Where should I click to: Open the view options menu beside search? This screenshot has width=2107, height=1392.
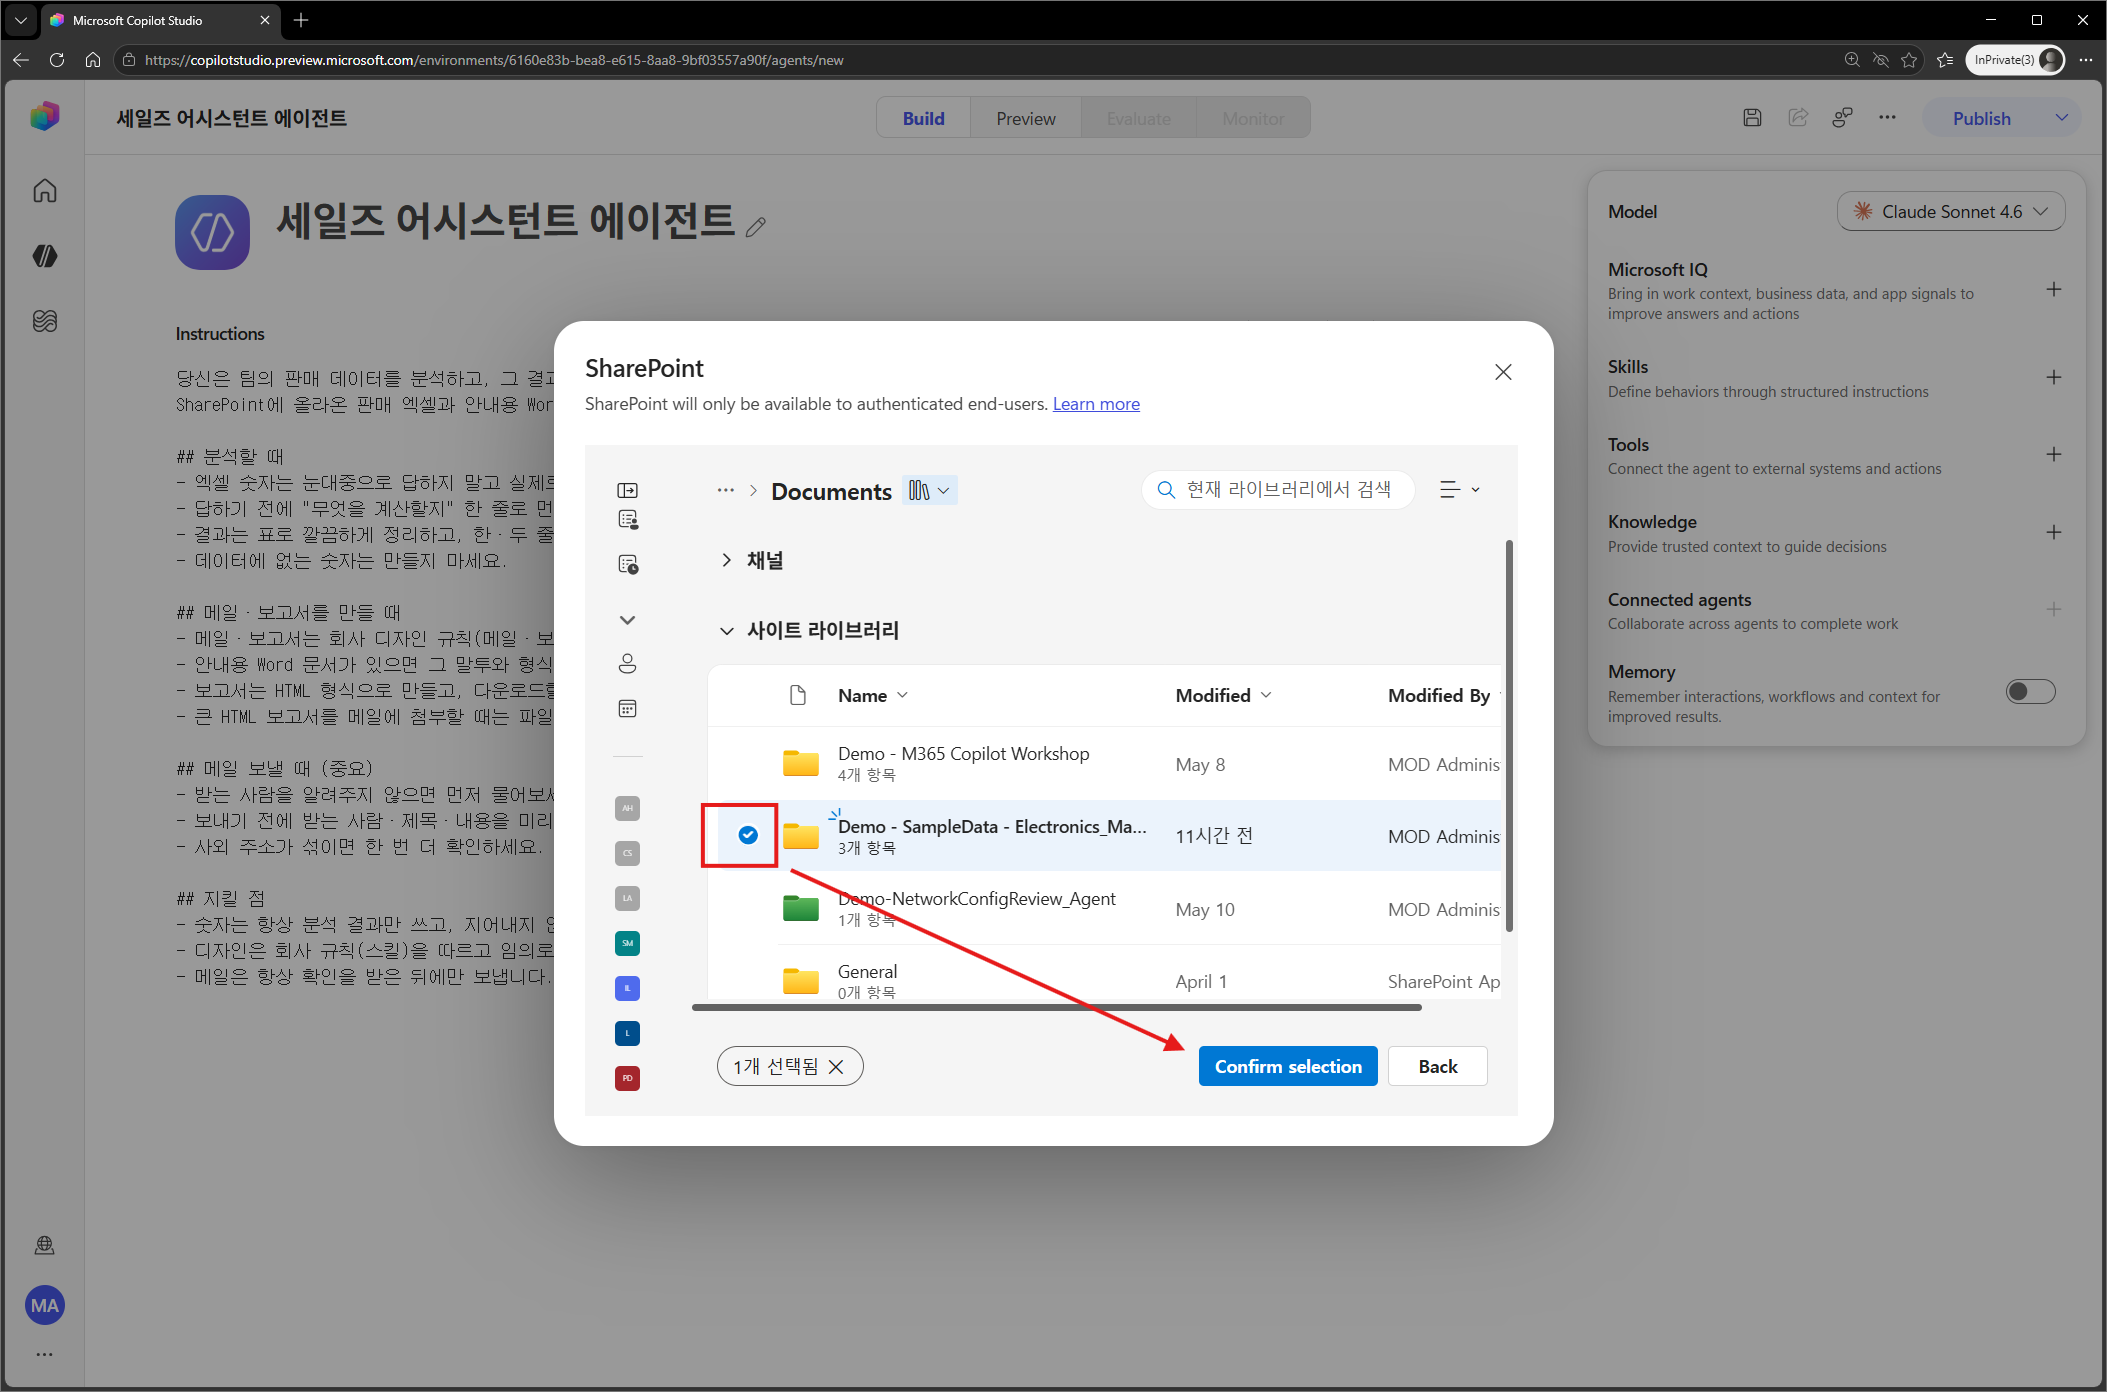[x=1460, y=490]
